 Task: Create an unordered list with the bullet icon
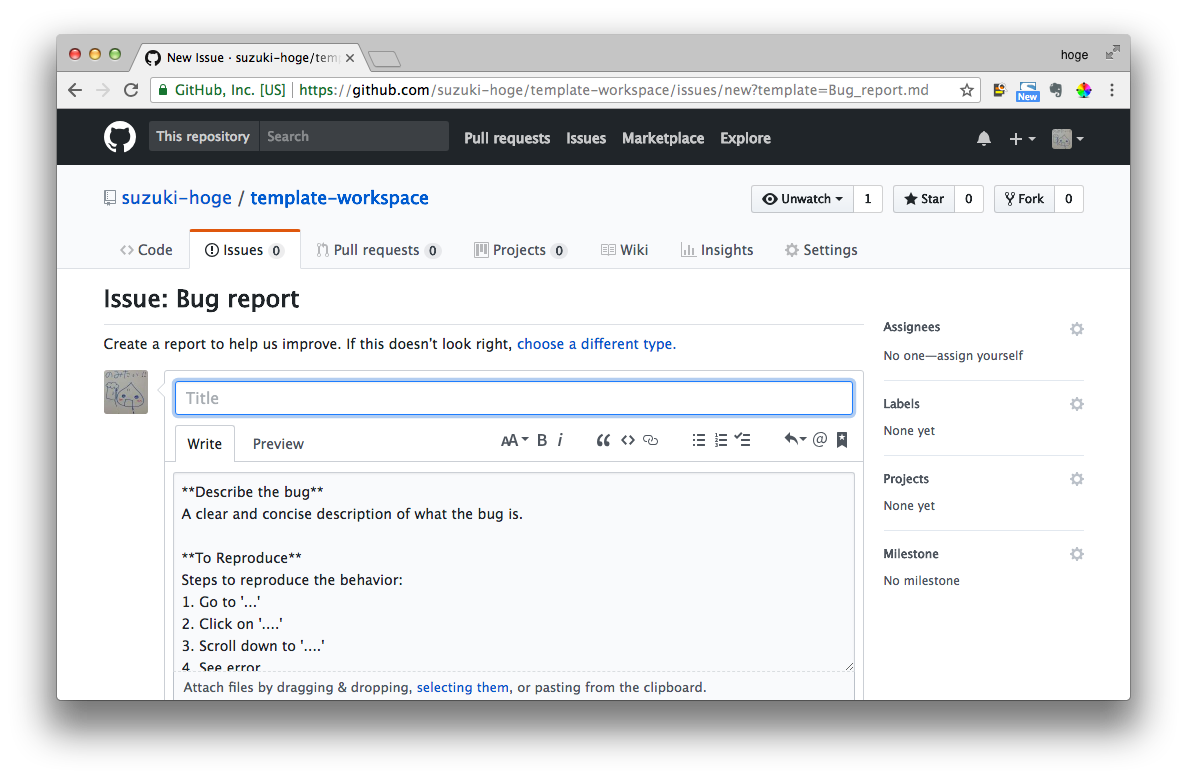point(698,440)
